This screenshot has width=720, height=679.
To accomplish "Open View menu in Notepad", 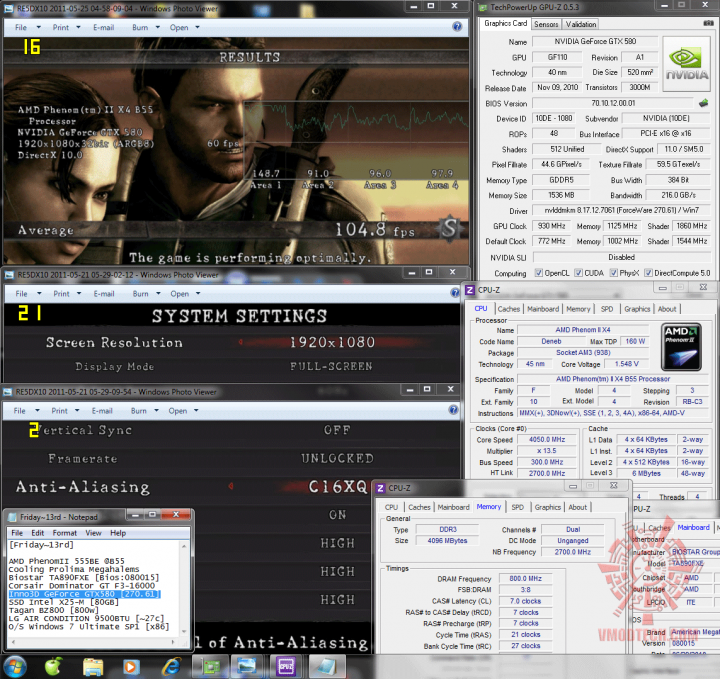I will pos(93,533).
